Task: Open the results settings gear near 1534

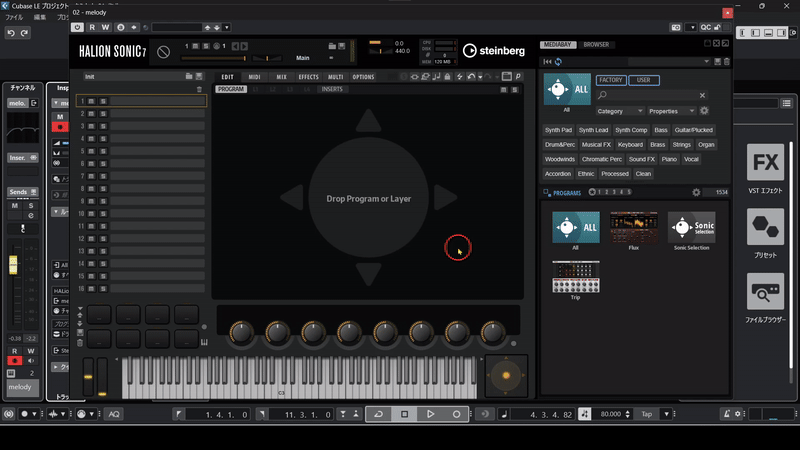Action: coord(696,192)
